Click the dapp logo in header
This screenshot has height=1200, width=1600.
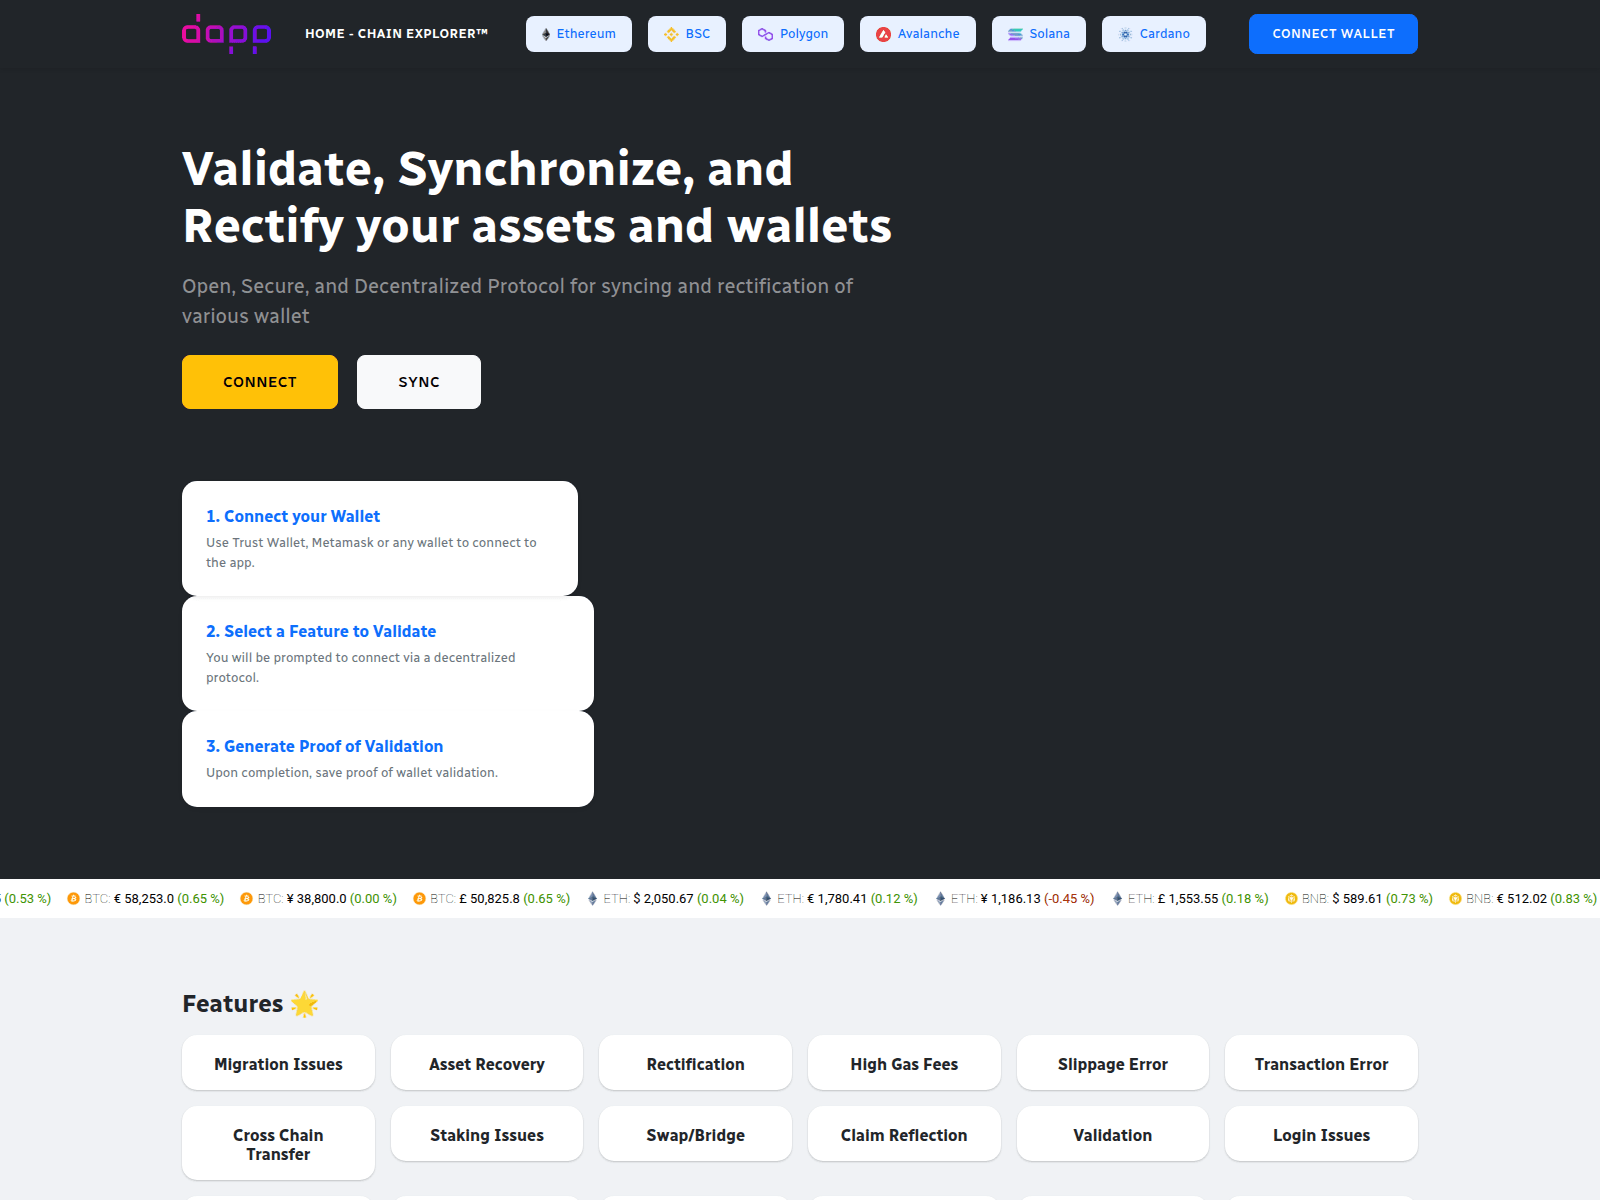tap(226, 34)
